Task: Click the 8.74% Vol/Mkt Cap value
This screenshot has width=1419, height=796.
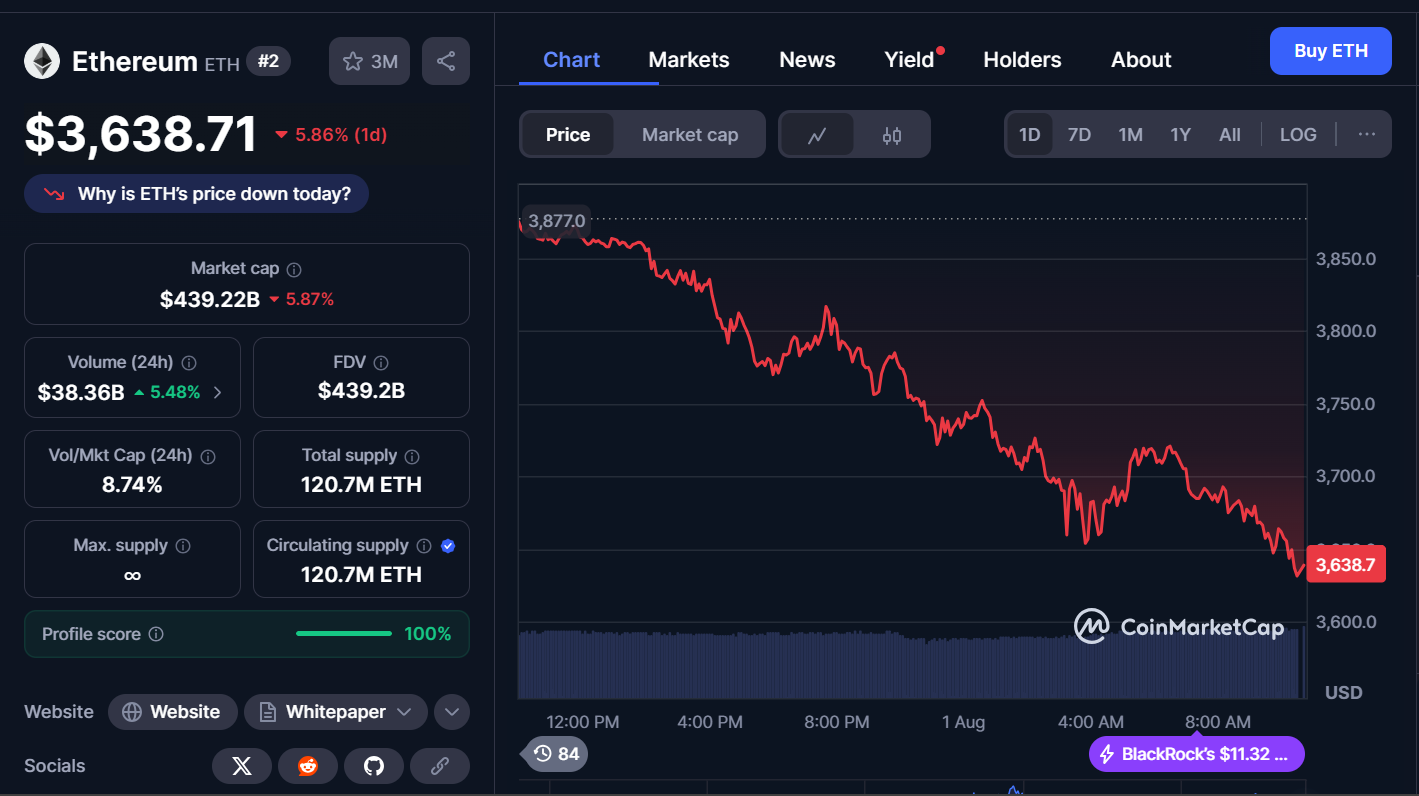Action: [132, 485]
